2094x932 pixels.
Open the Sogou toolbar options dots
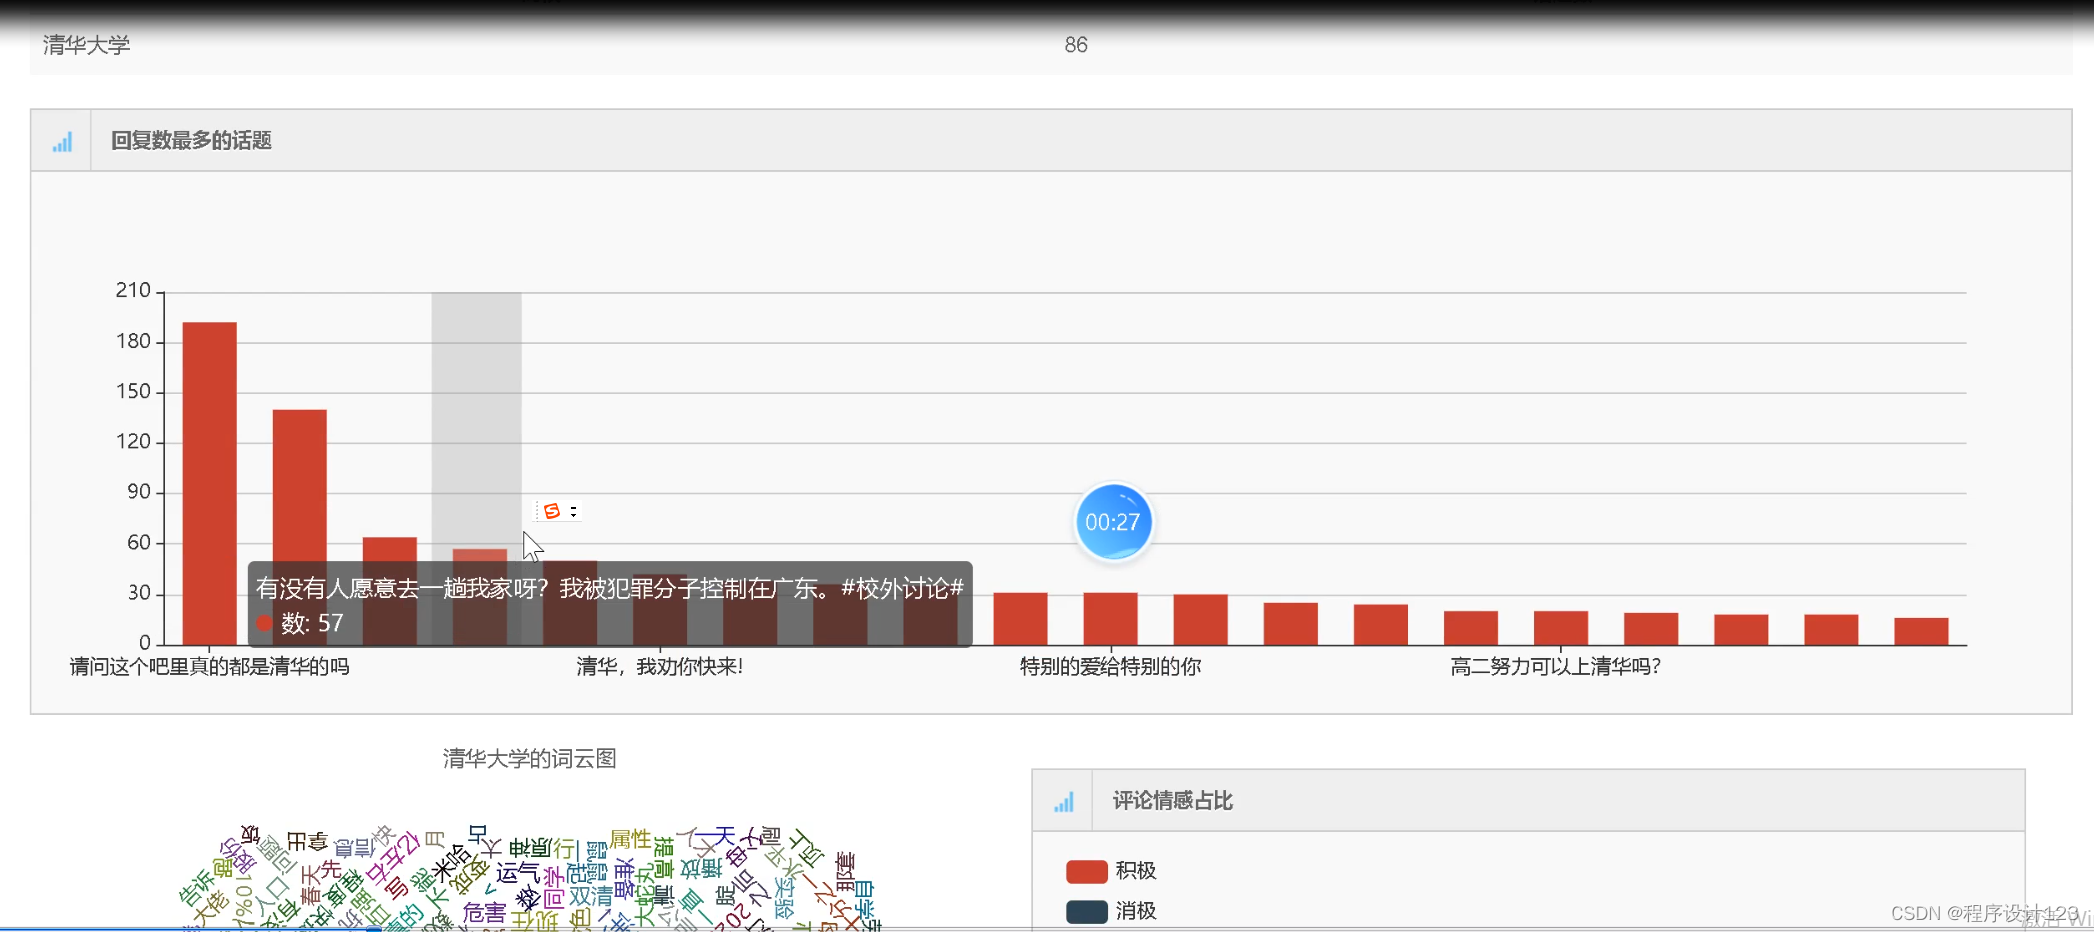point(573,511)
